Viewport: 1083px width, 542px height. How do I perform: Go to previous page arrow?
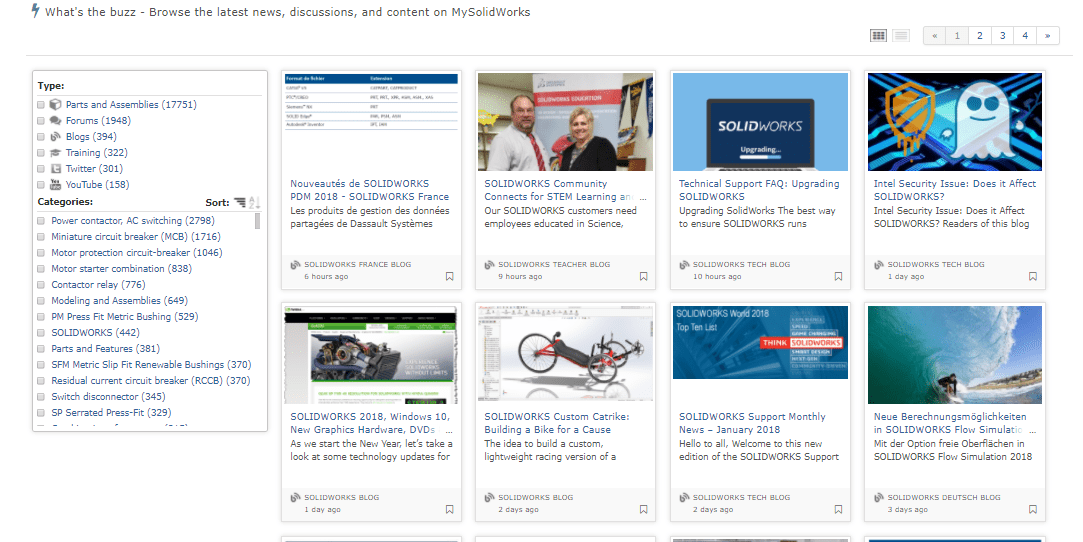[935, 36]
